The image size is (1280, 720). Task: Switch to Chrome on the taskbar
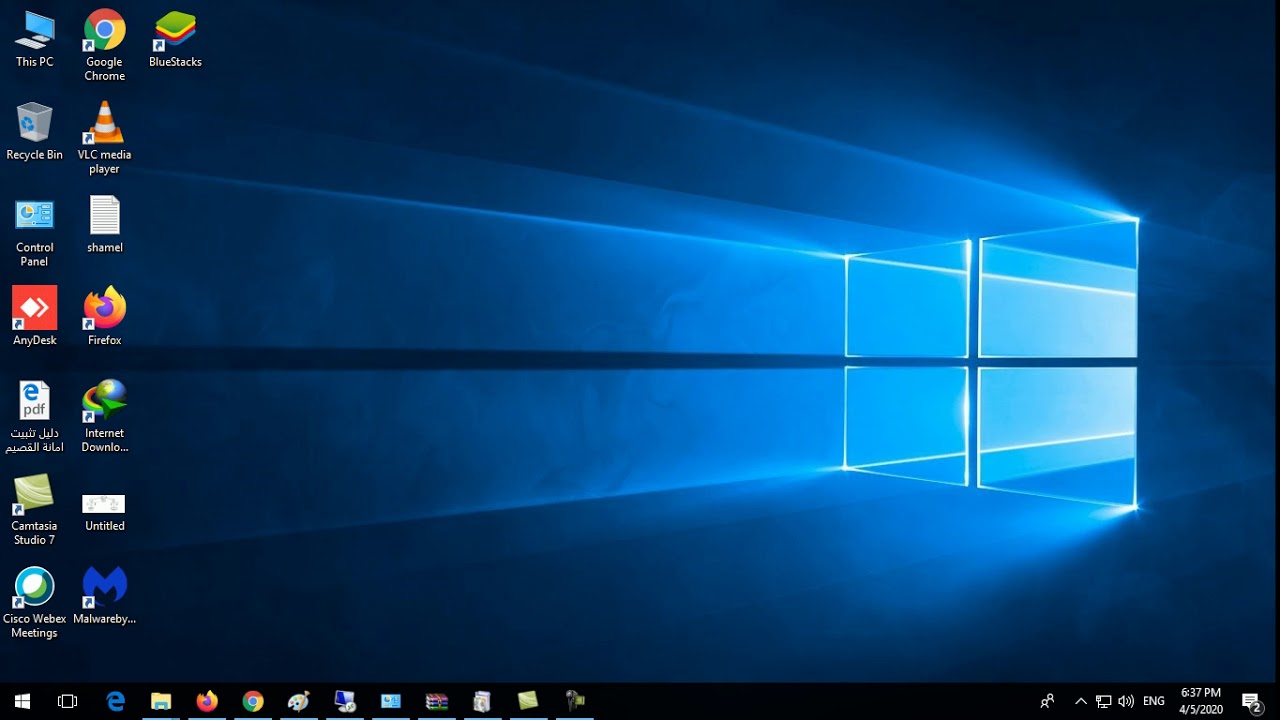tap(253, 701)
